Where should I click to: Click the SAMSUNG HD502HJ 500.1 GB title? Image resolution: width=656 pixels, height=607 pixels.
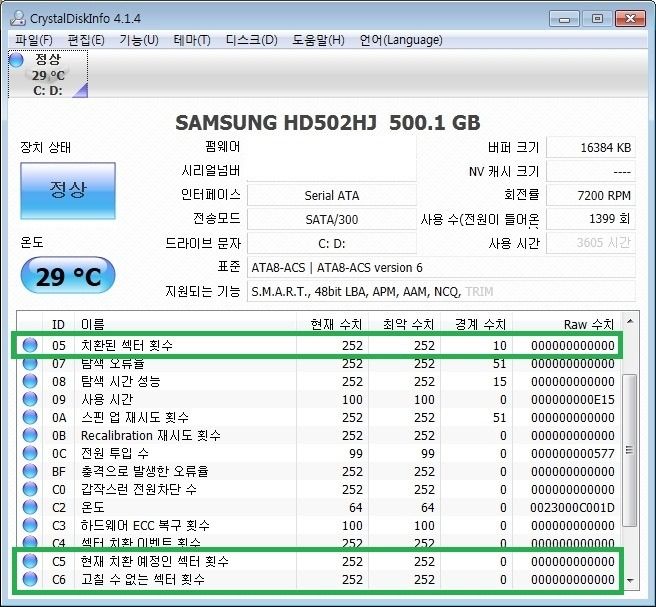click(x=328, y=123)
